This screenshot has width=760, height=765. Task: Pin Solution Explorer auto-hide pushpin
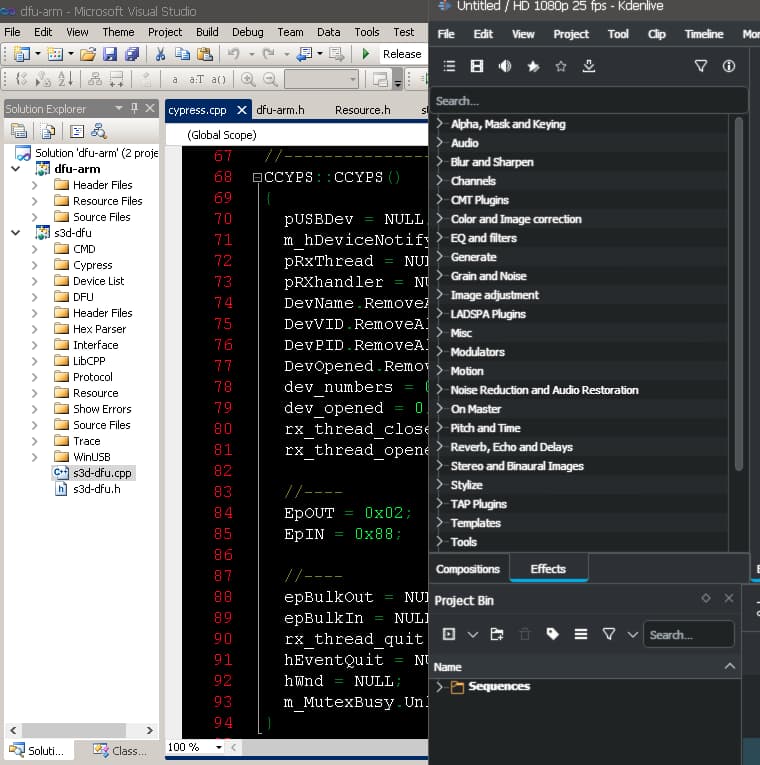(x=134, y=108)
